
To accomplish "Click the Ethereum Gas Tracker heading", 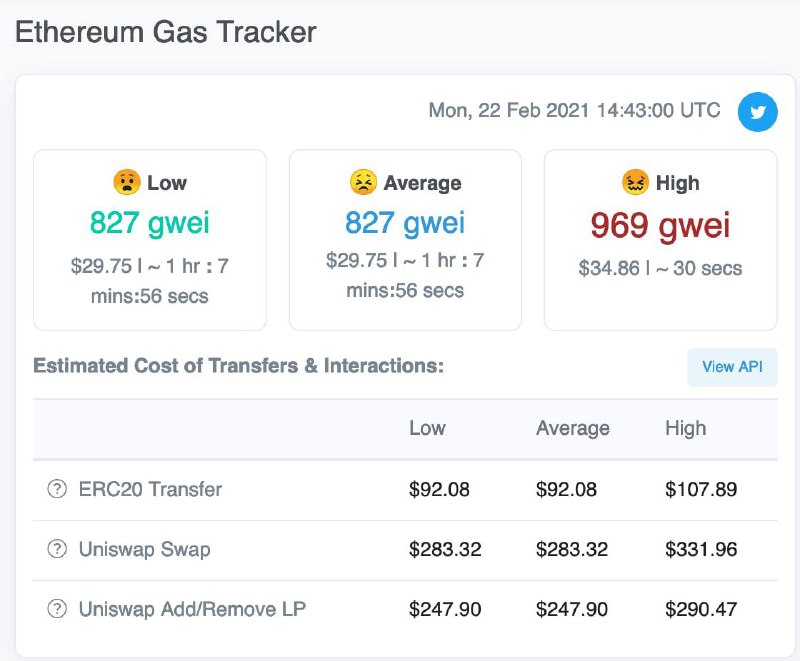I will pos(166,32).
